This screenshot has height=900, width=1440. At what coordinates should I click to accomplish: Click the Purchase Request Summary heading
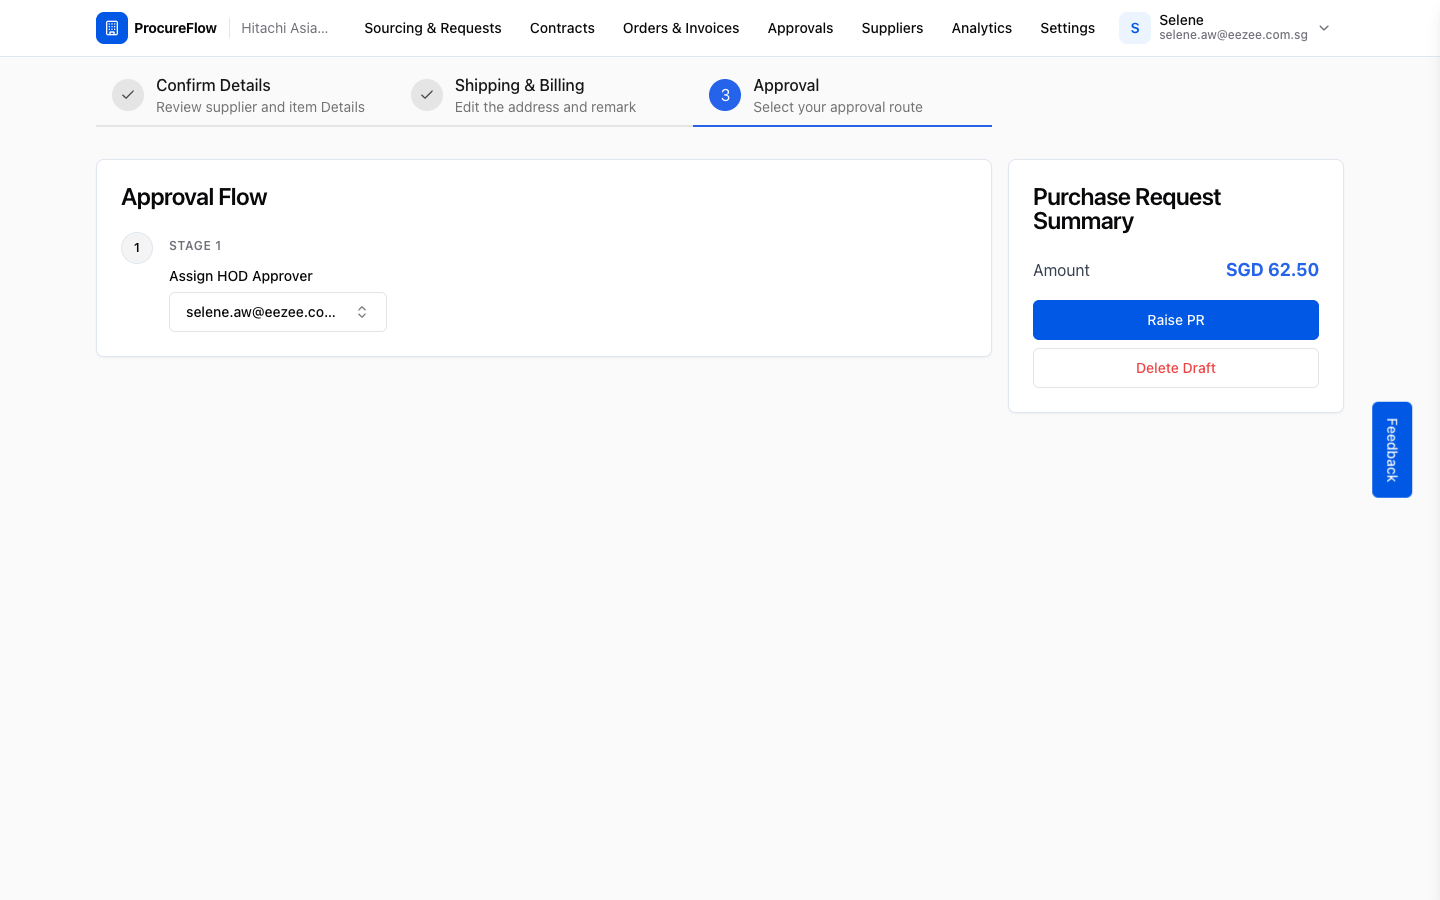(1127, 209)
